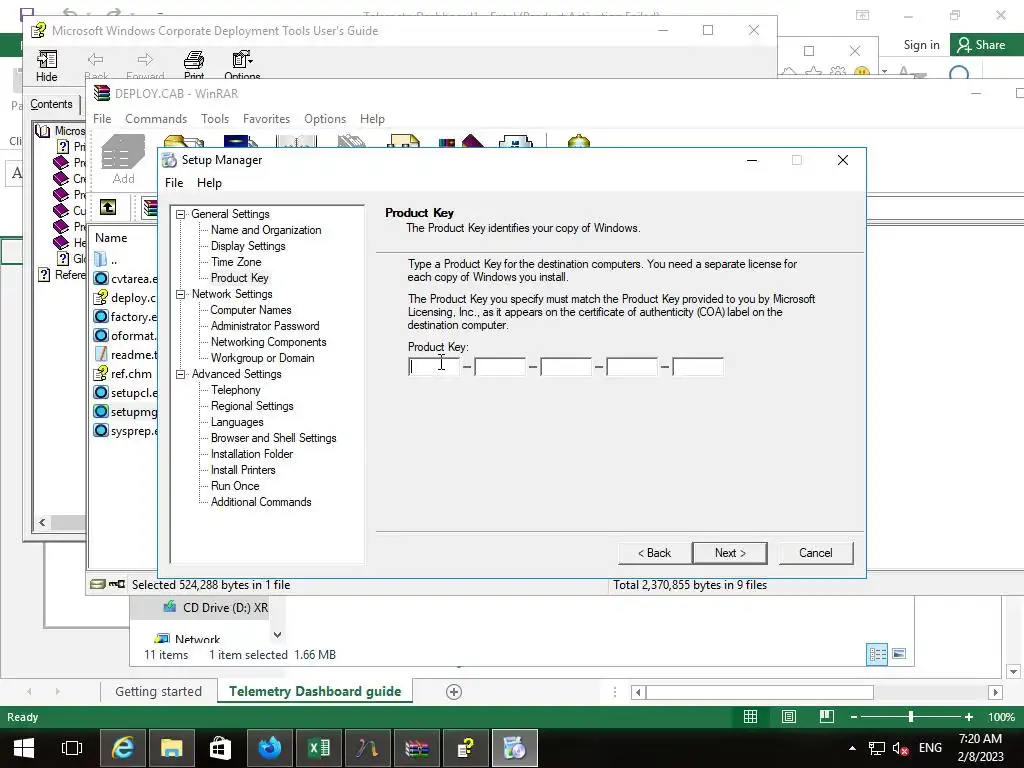Switch Excel to Page Layout view

tap(788, 717)
